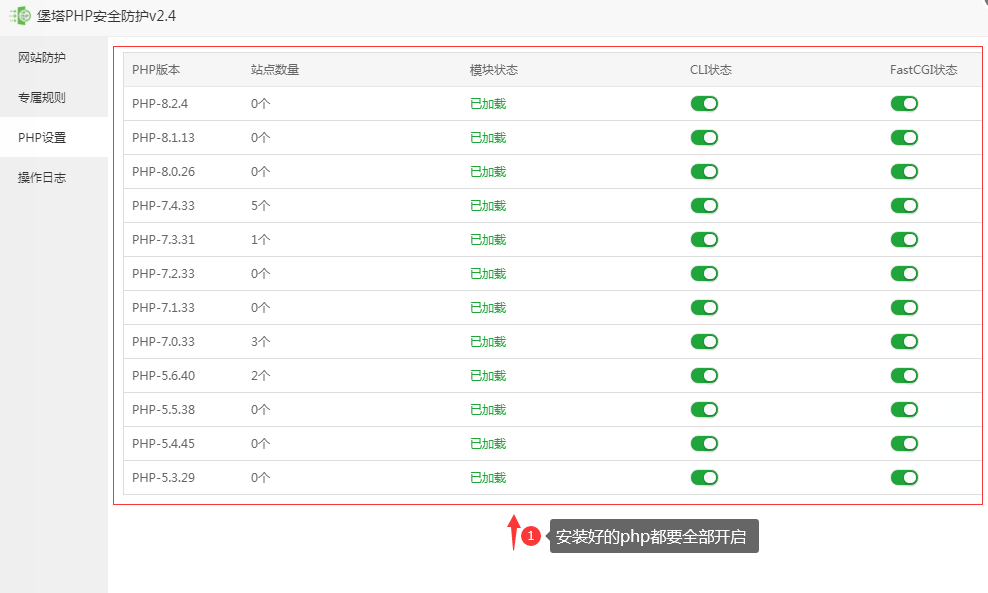The width and height of the screenshot is (988, 593).
Task: Disable CLI status for PHP-8.1.13
Action: coord(704,137)
